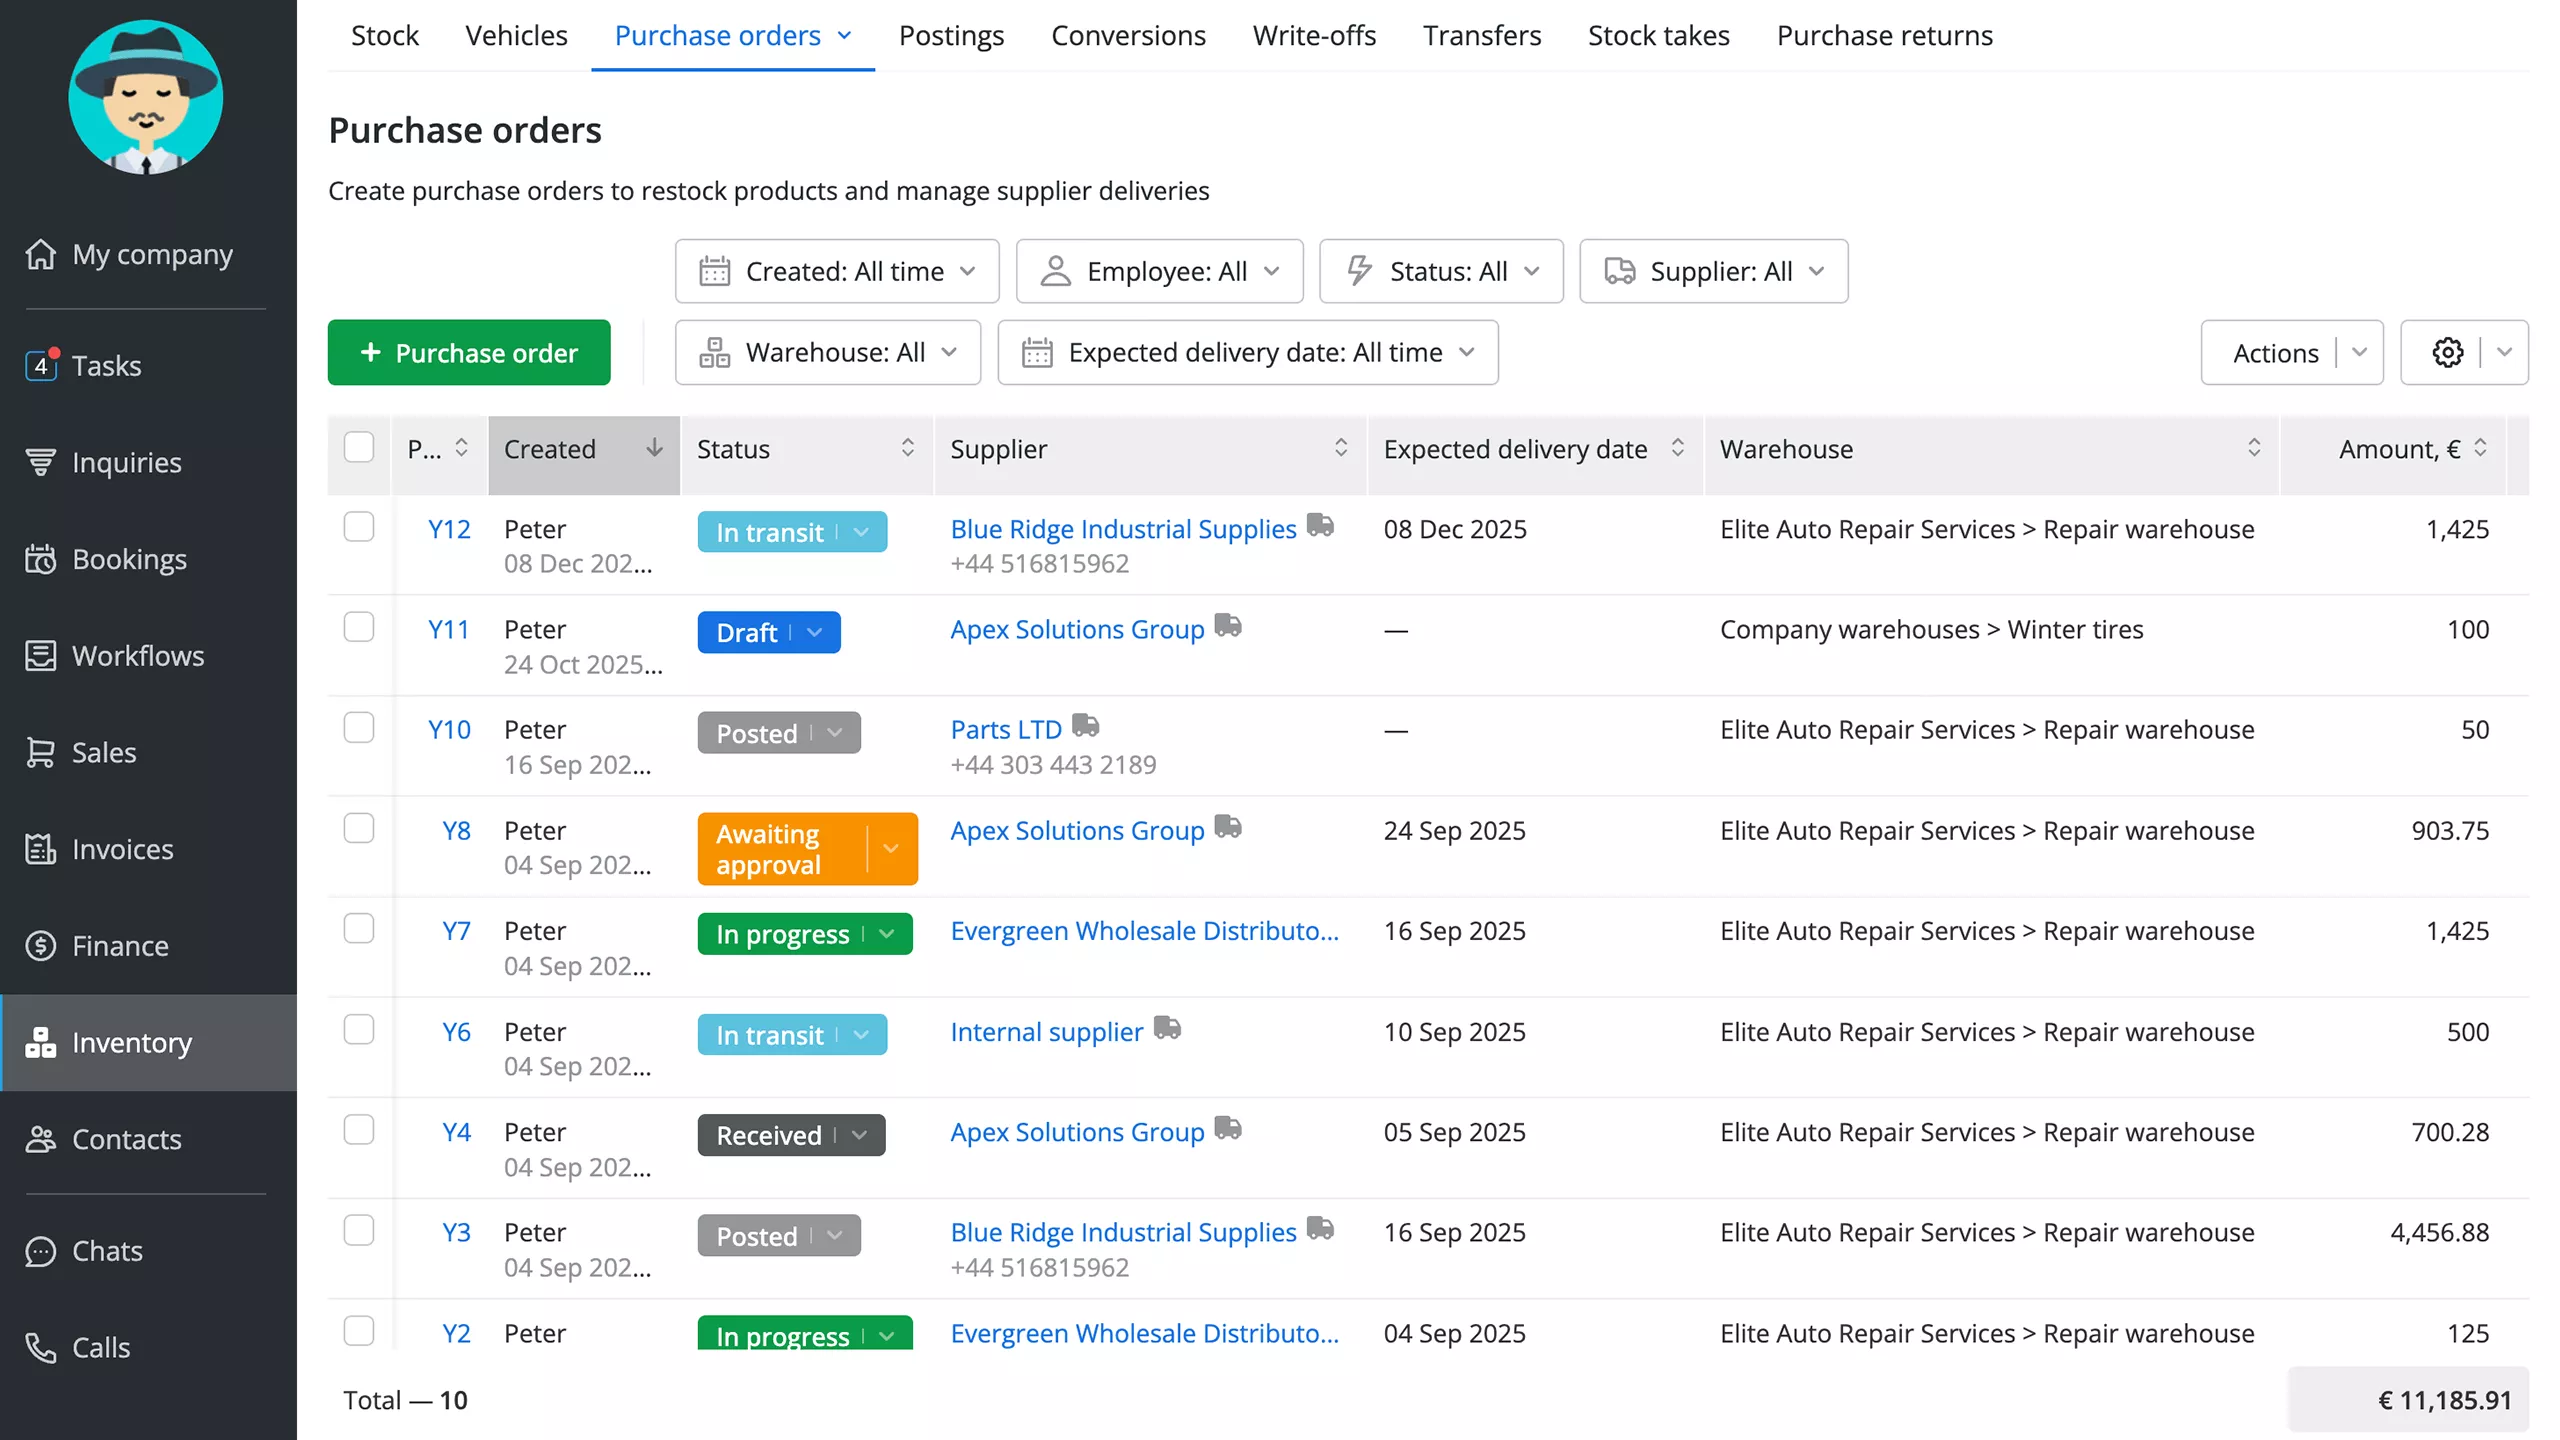Check the checkbox for order Y12
Viewport: 2560px width, 1440px height.
pos(359,528)
